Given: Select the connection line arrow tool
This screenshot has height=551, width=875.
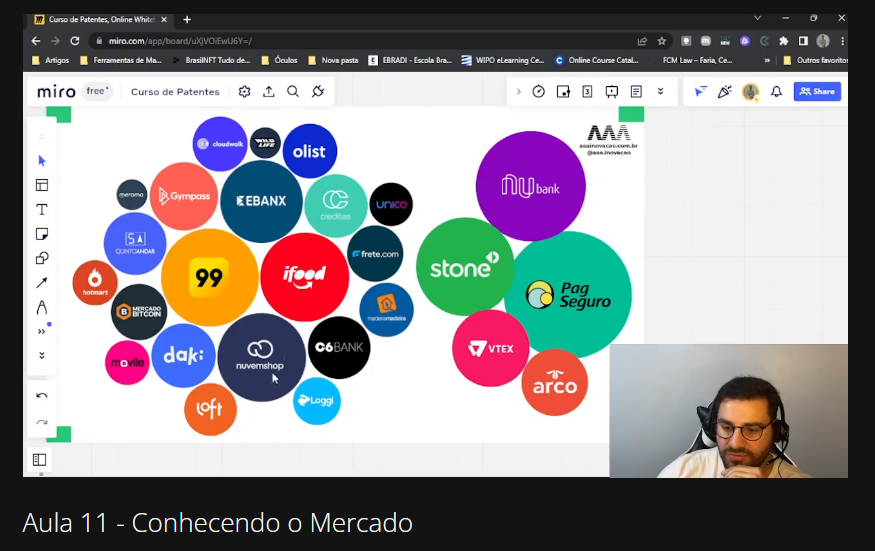Looking at the screenshot, I should tap(42, 282).
